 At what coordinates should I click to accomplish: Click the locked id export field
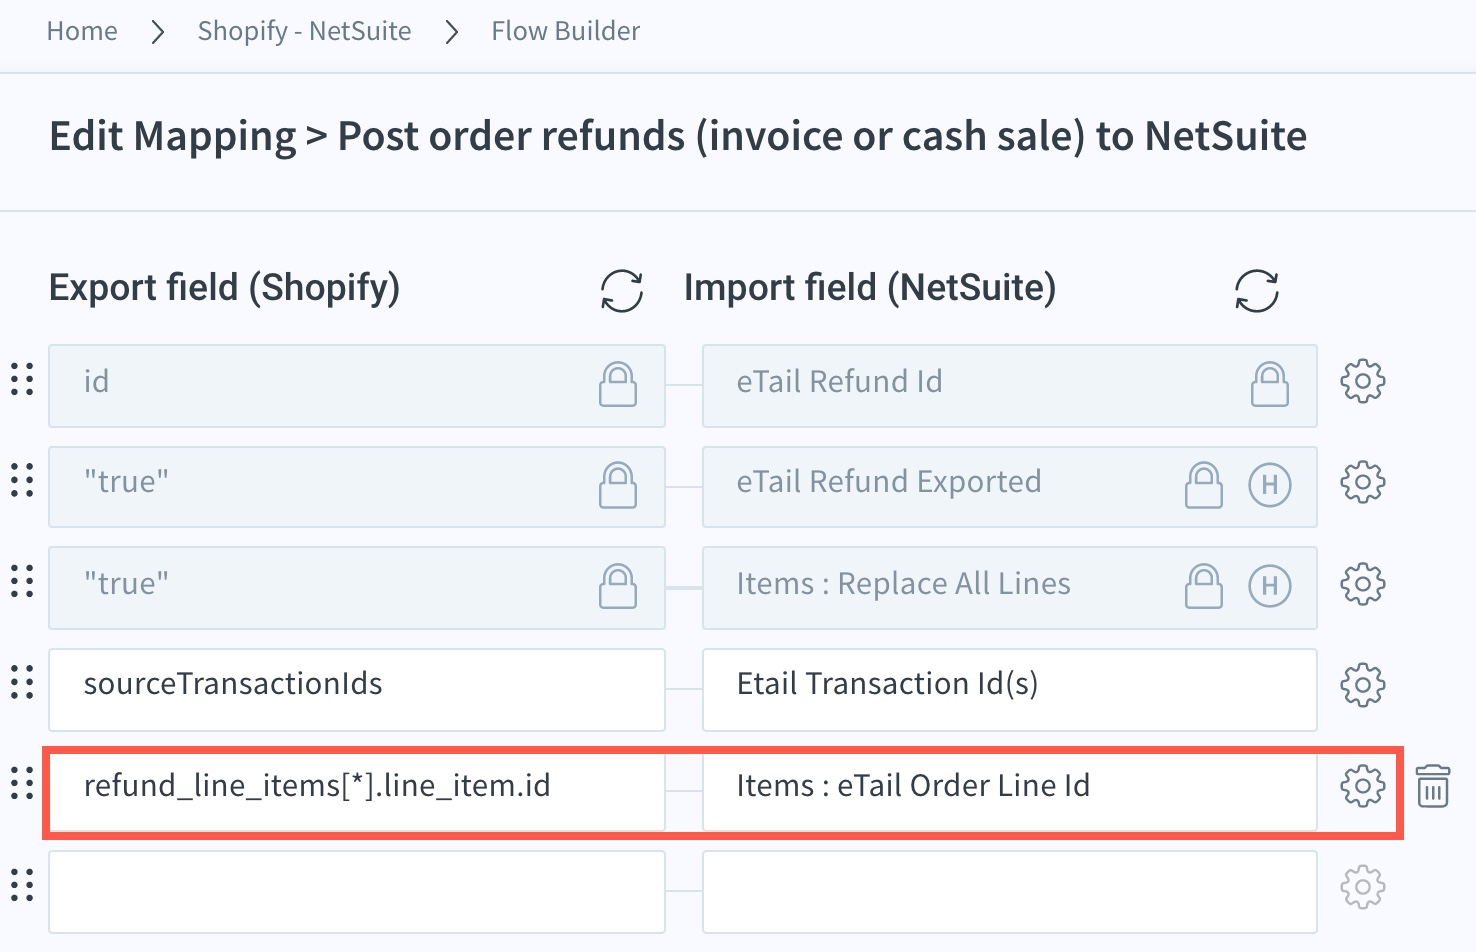click(357, 386)
